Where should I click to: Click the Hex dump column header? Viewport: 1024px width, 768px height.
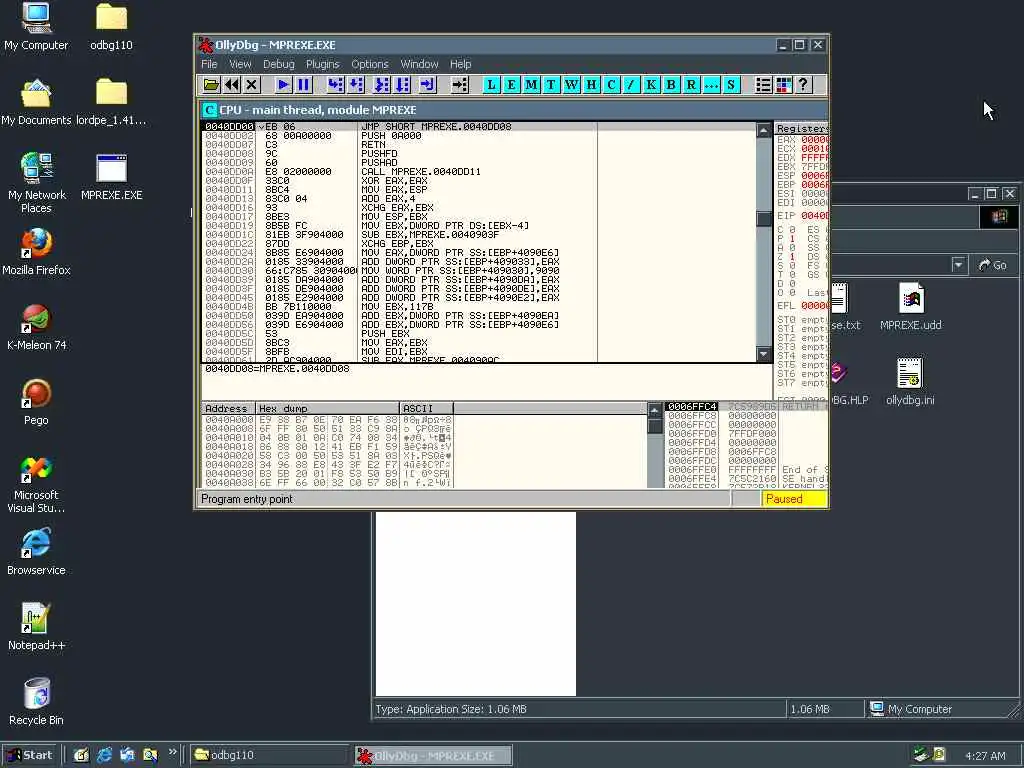(327, 409)
